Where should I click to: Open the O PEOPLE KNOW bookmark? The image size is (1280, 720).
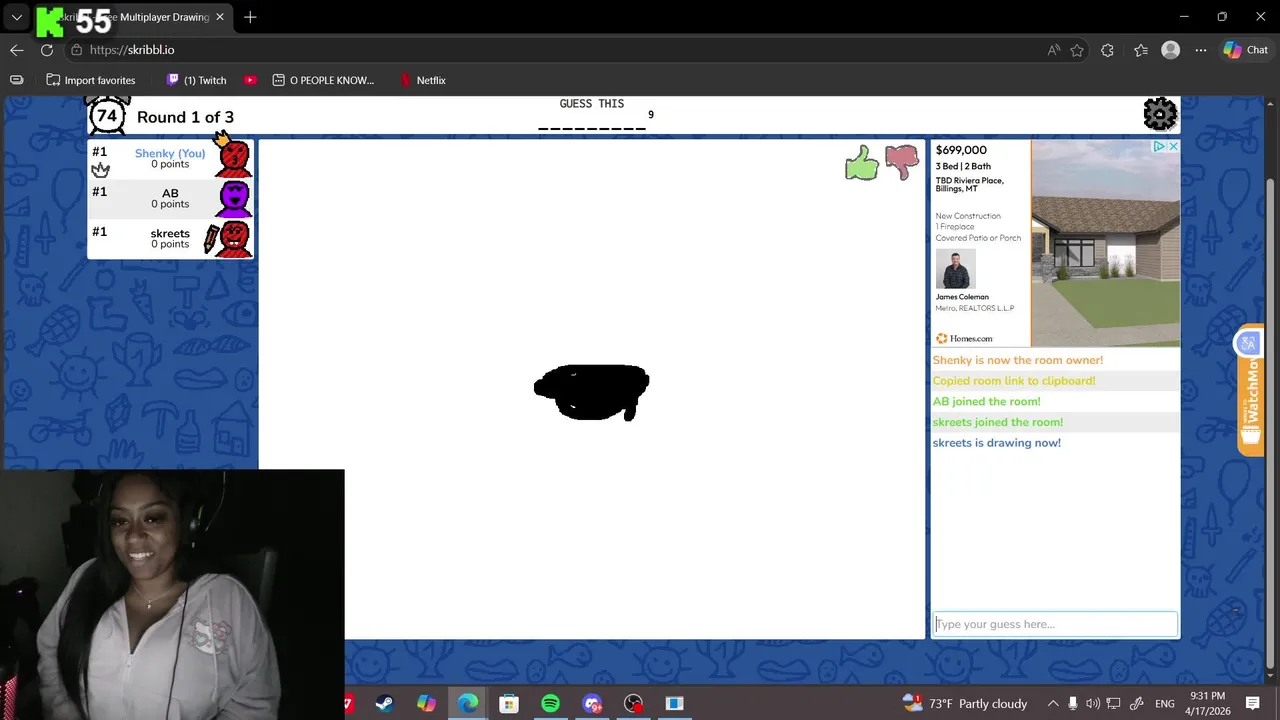pyautogui.click(x=324, y=80)
